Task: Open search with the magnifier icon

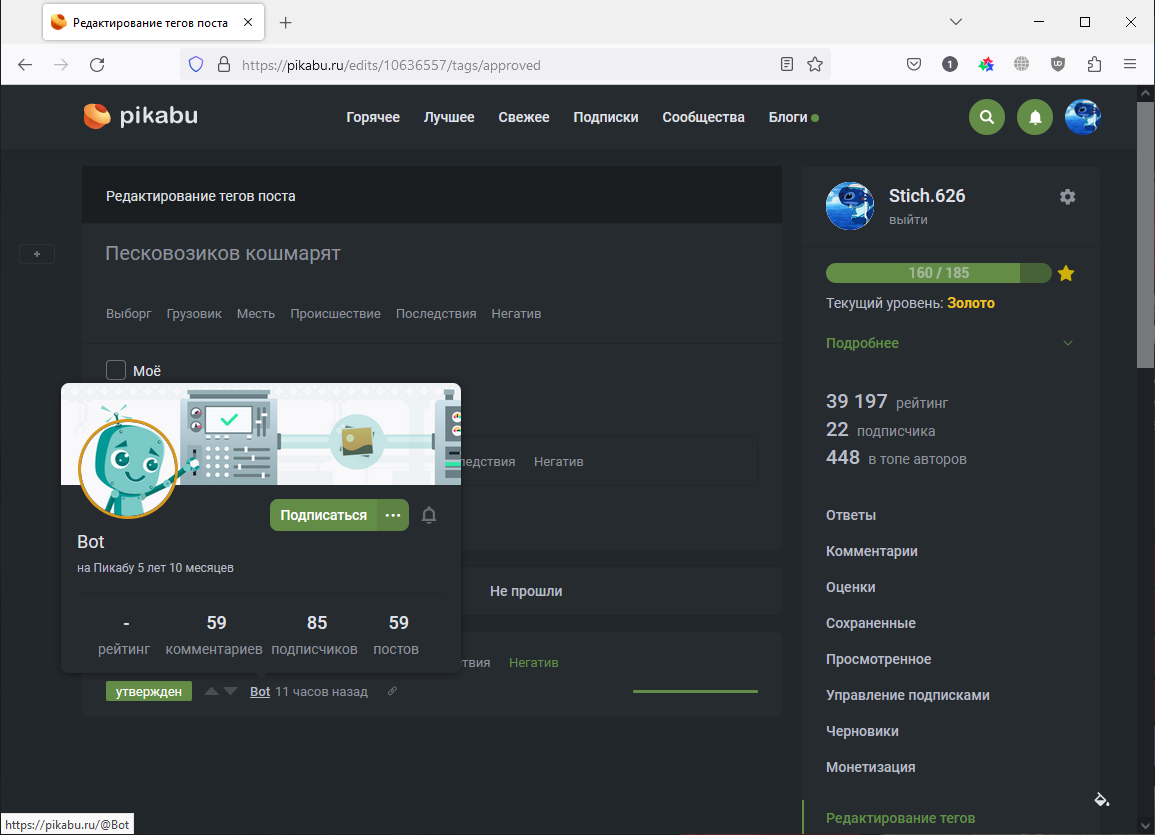Action: pos(986,117)
